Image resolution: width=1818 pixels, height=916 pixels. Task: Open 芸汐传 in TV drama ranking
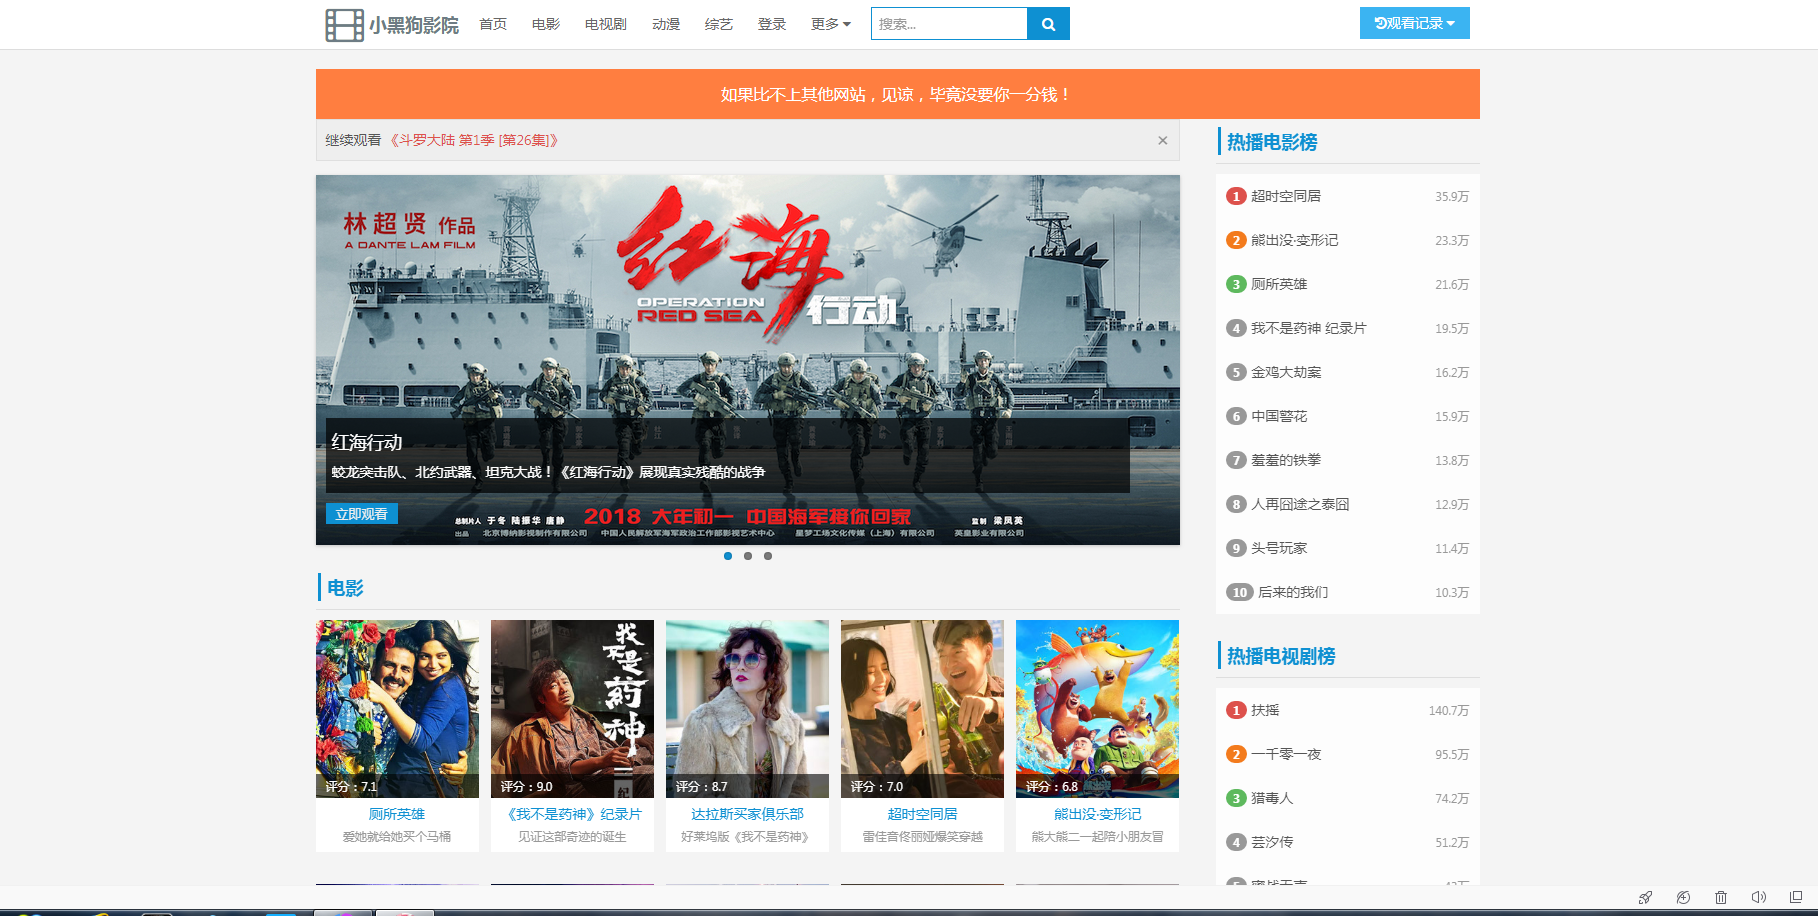pos(1272,842)
